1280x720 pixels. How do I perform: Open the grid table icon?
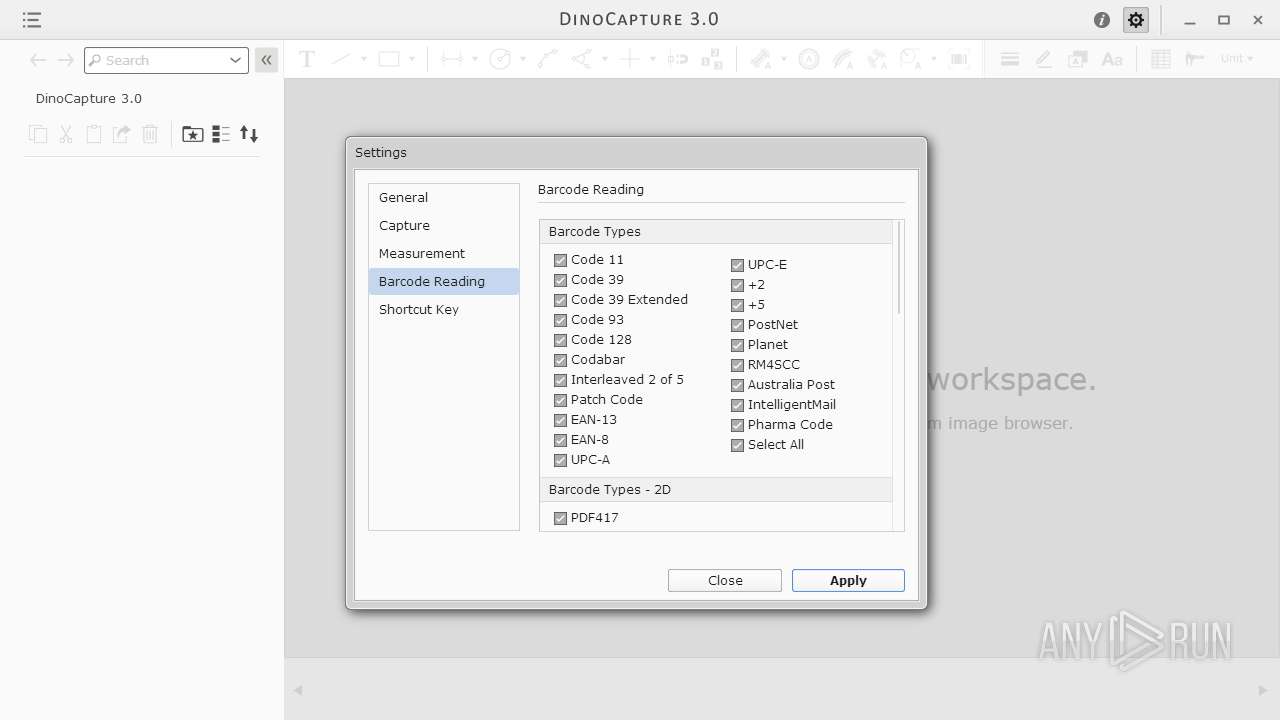click(1161, 59)
